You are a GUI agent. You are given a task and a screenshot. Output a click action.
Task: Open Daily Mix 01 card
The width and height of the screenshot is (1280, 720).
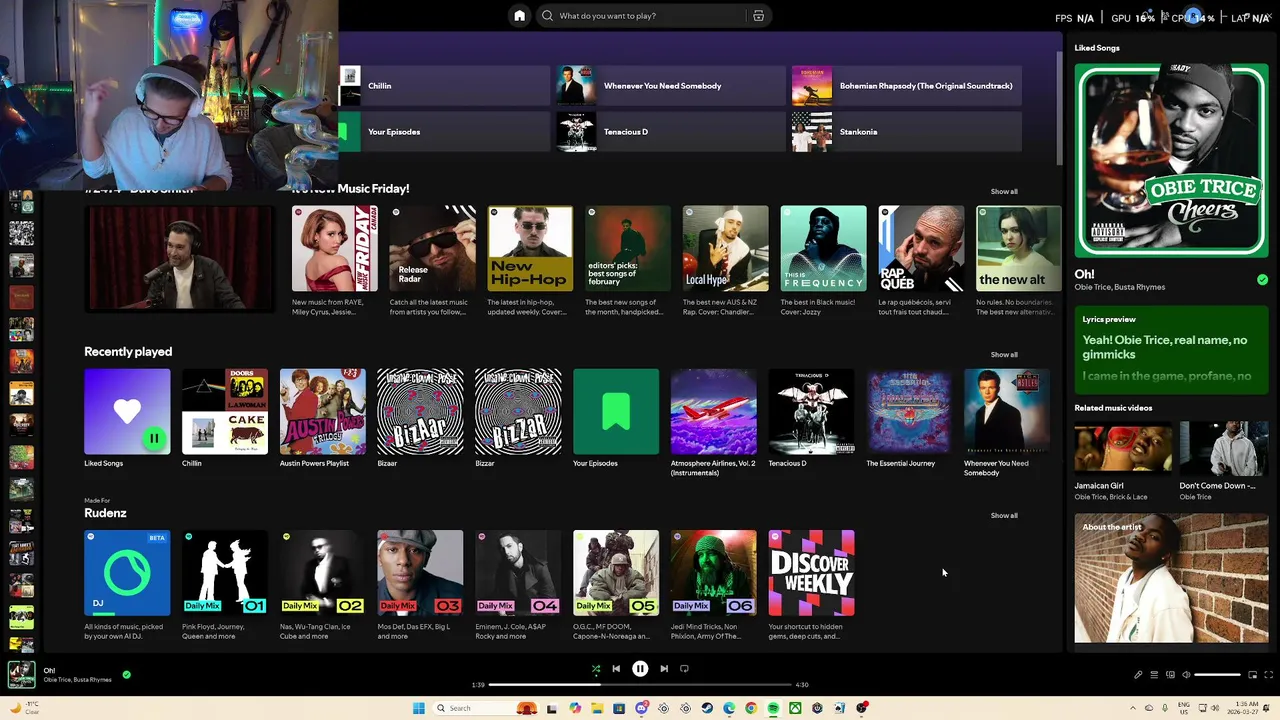[x=225, y=573]
